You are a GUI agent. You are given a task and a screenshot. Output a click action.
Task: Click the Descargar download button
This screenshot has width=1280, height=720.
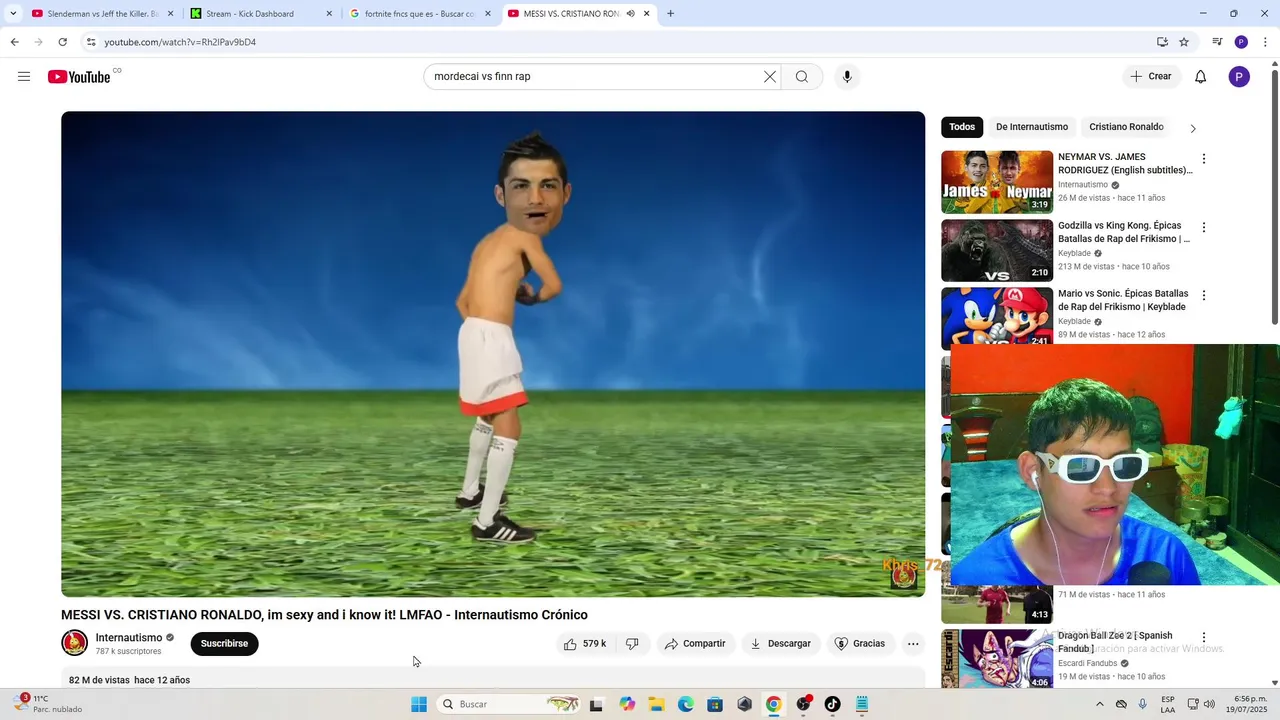pos(781,644)
